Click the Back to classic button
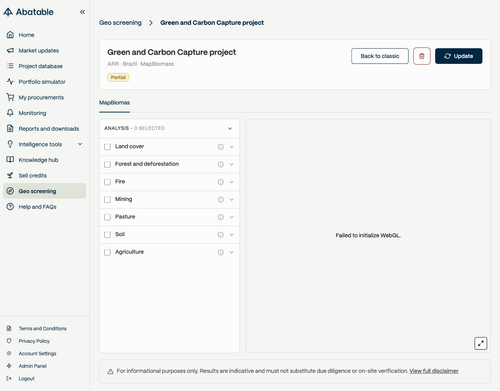Screen dimensions: 500x391 [x=380, y=56]
